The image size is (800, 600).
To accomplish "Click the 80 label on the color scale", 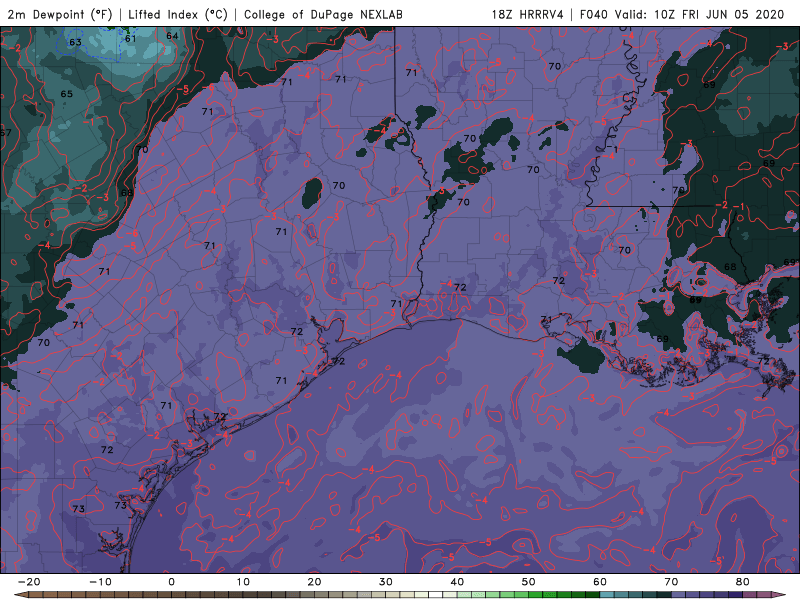I will (743, 582).
